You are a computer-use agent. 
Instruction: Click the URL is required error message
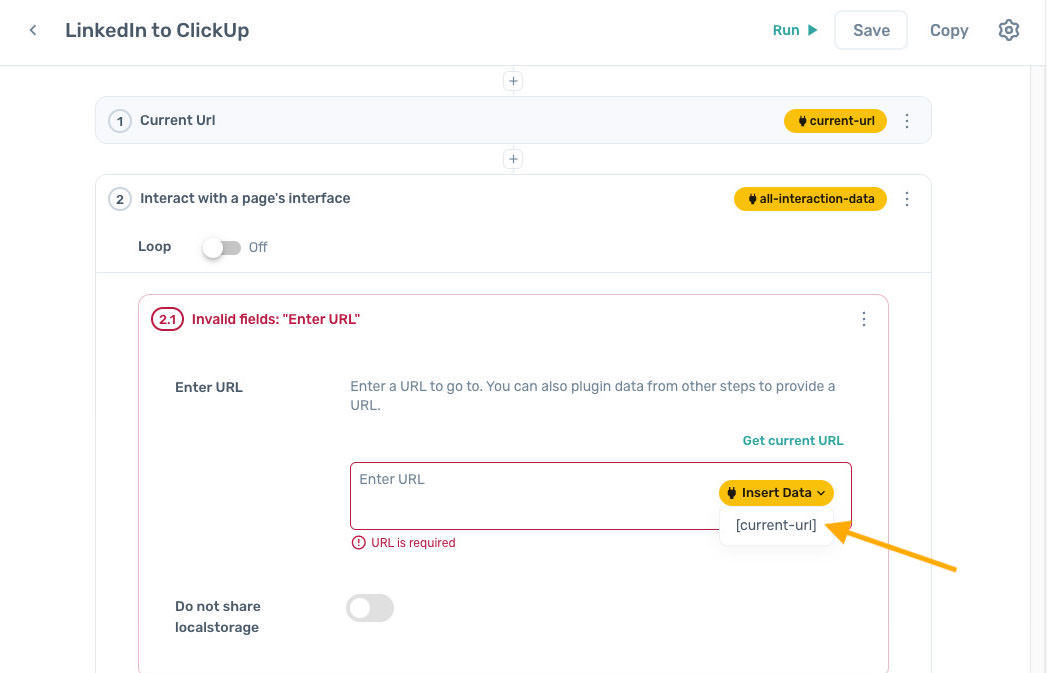click(x=404, y=543)
